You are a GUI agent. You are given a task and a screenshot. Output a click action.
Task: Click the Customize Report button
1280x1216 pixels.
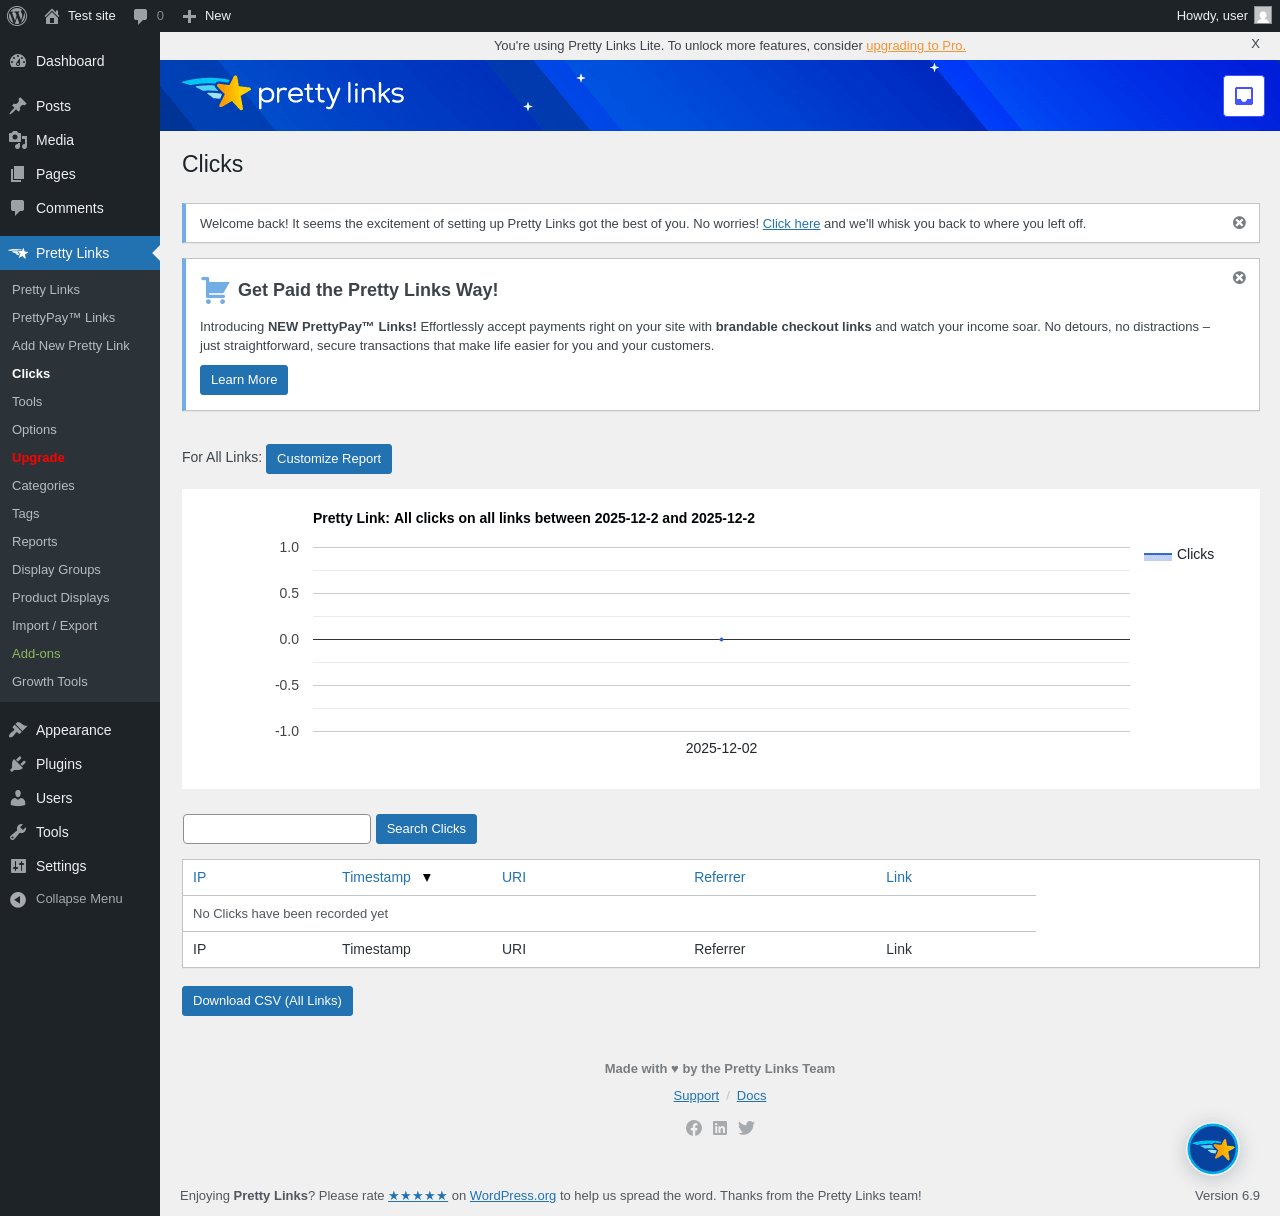click(329, 459)
